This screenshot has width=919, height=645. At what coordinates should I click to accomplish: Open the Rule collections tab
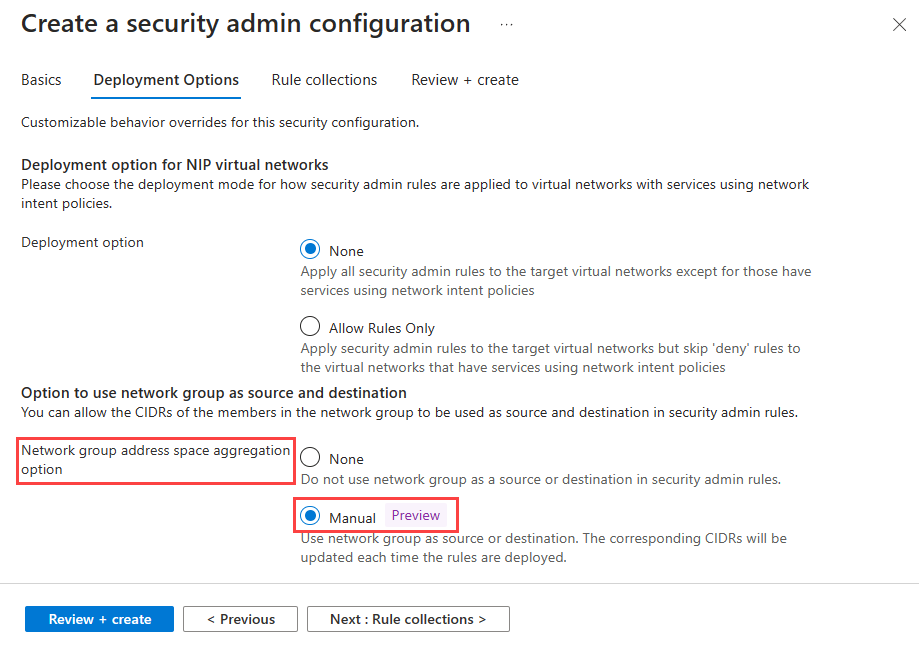tap(324, 80)
